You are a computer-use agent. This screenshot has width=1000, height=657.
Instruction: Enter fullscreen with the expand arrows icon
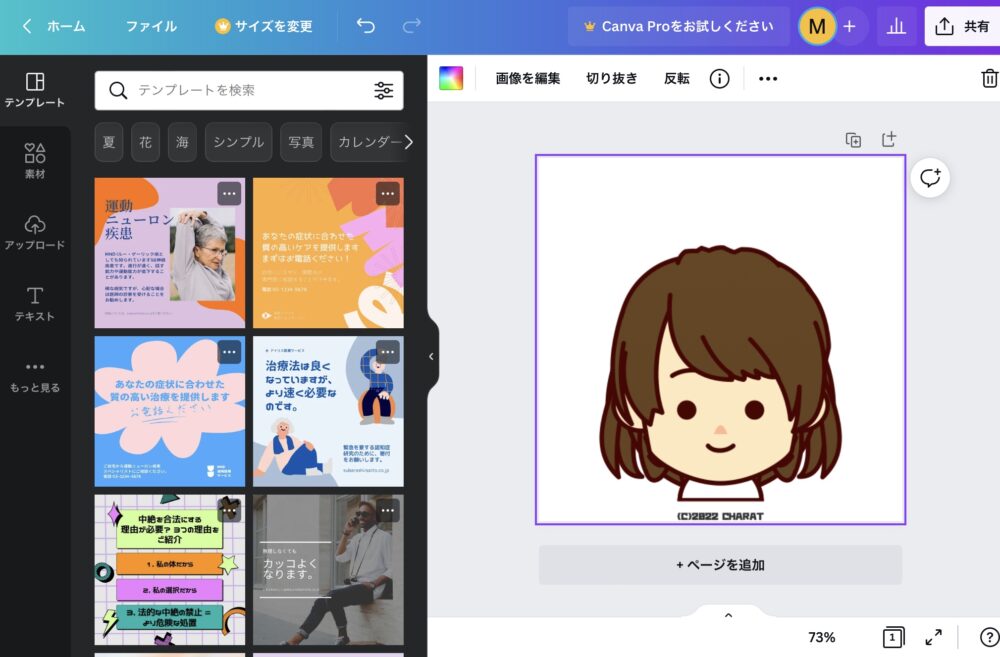pyautogui.click(x=934, y=637)
